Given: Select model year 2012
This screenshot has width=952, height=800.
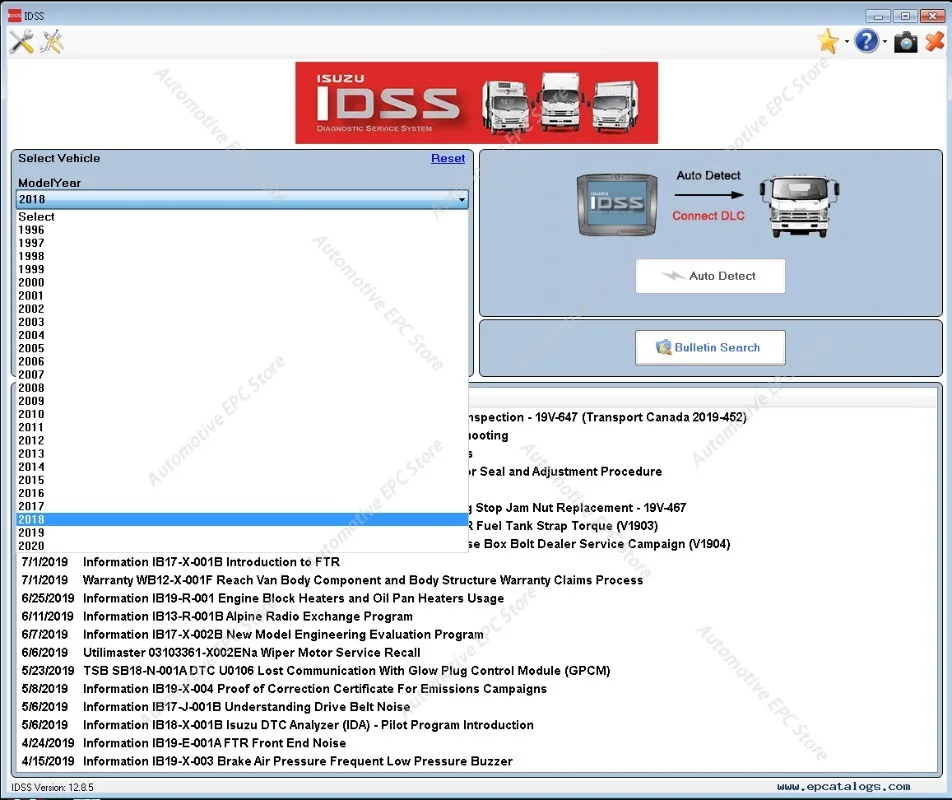Looking at the screenshot, I should (x=242, y=440).
